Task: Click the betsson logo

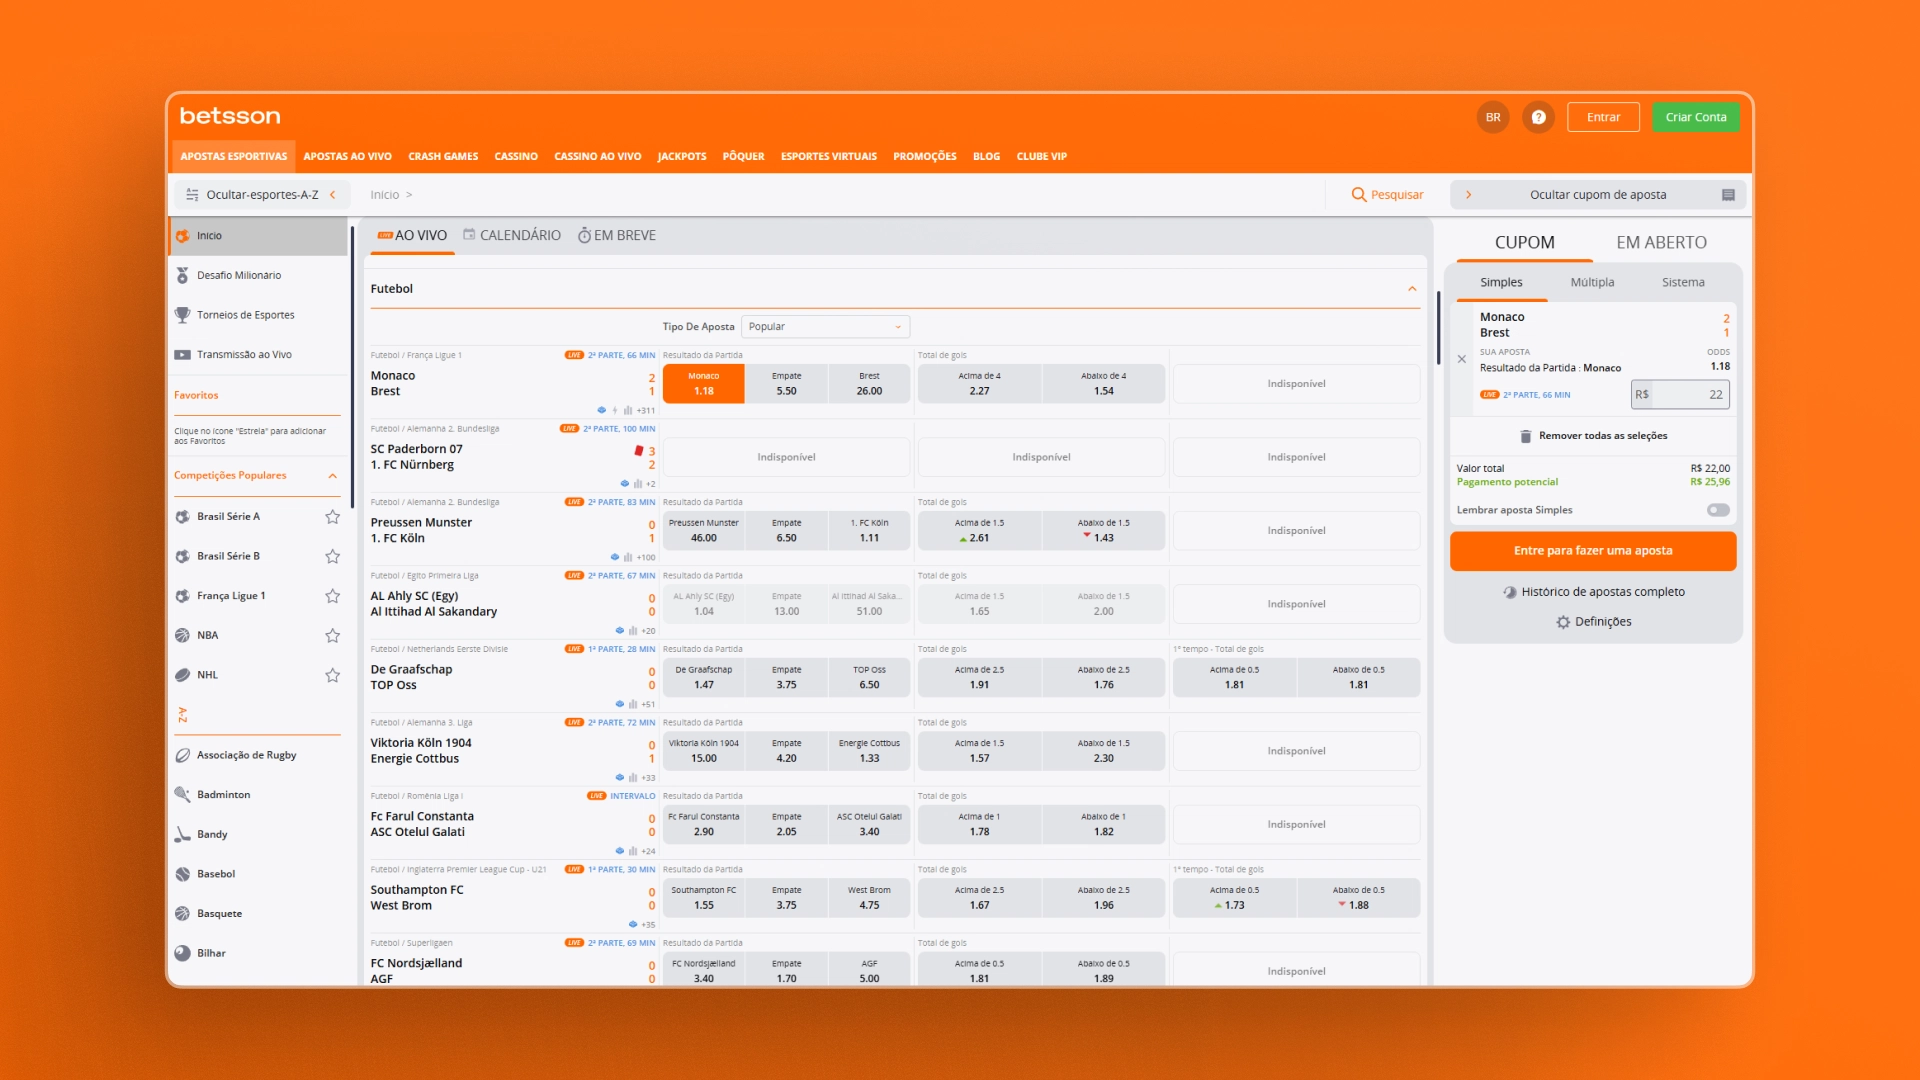Action: click(230, 116)
